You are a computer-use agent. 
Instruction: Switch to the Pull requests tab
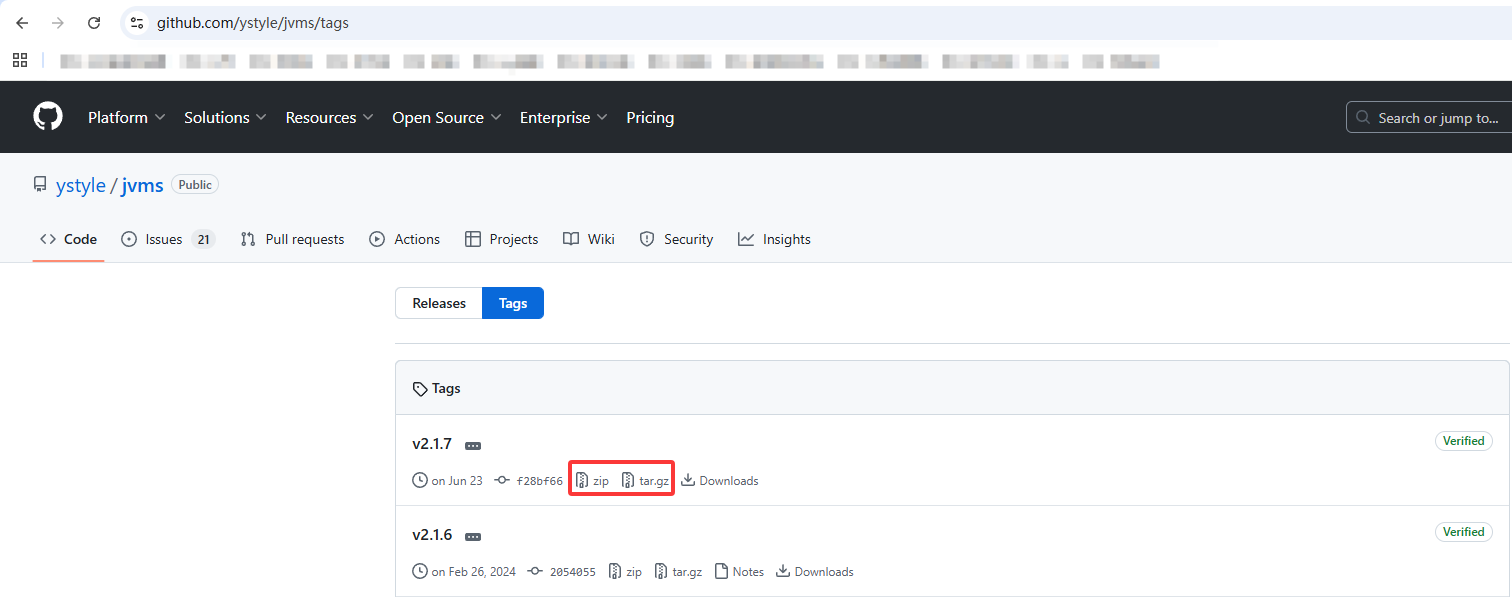pyautogui.click(x=292, y=239)
